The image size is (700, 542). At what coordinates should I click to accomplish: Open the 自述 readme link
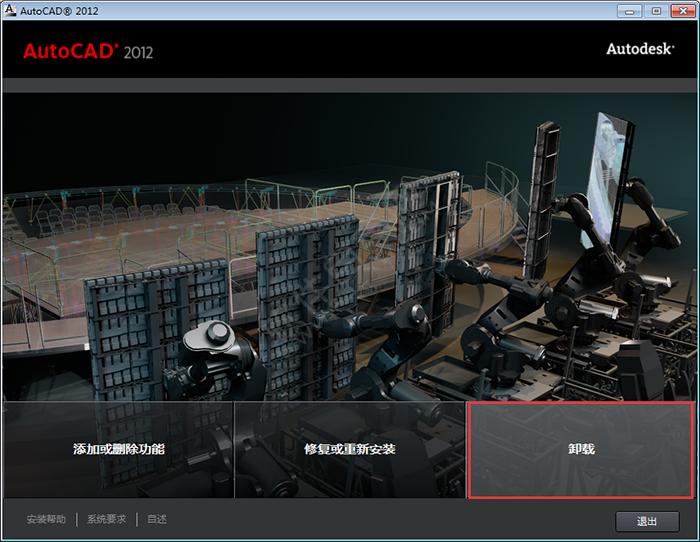click(157, 519)
